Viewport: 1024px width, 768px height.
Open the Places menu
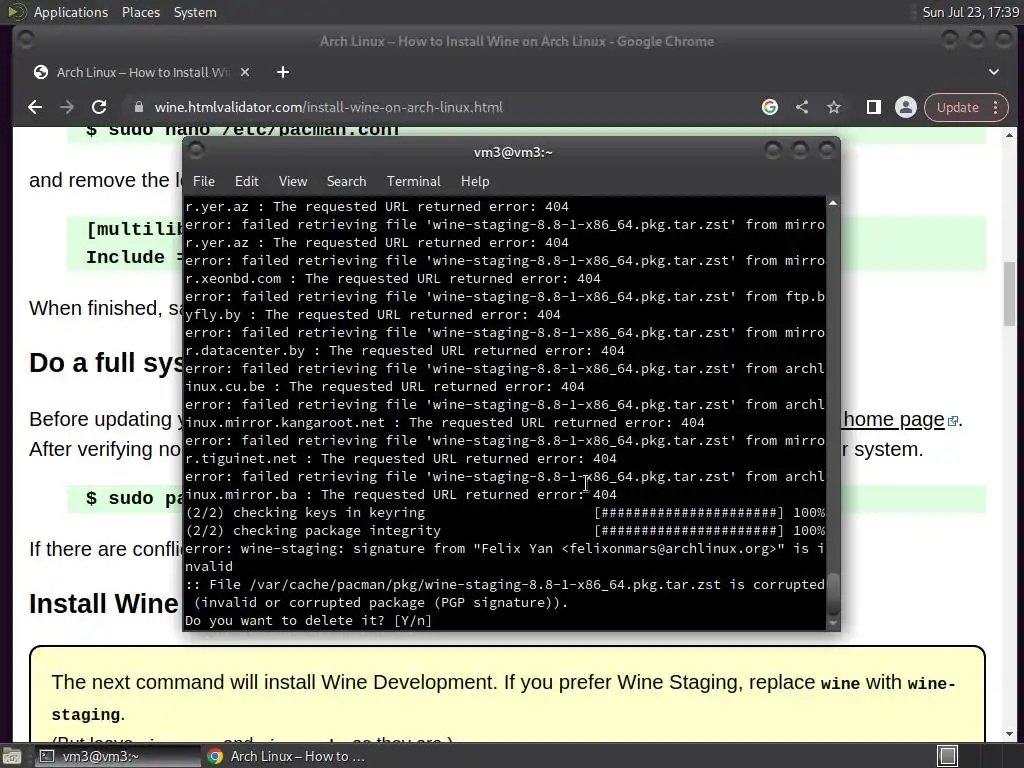point(140,12)
